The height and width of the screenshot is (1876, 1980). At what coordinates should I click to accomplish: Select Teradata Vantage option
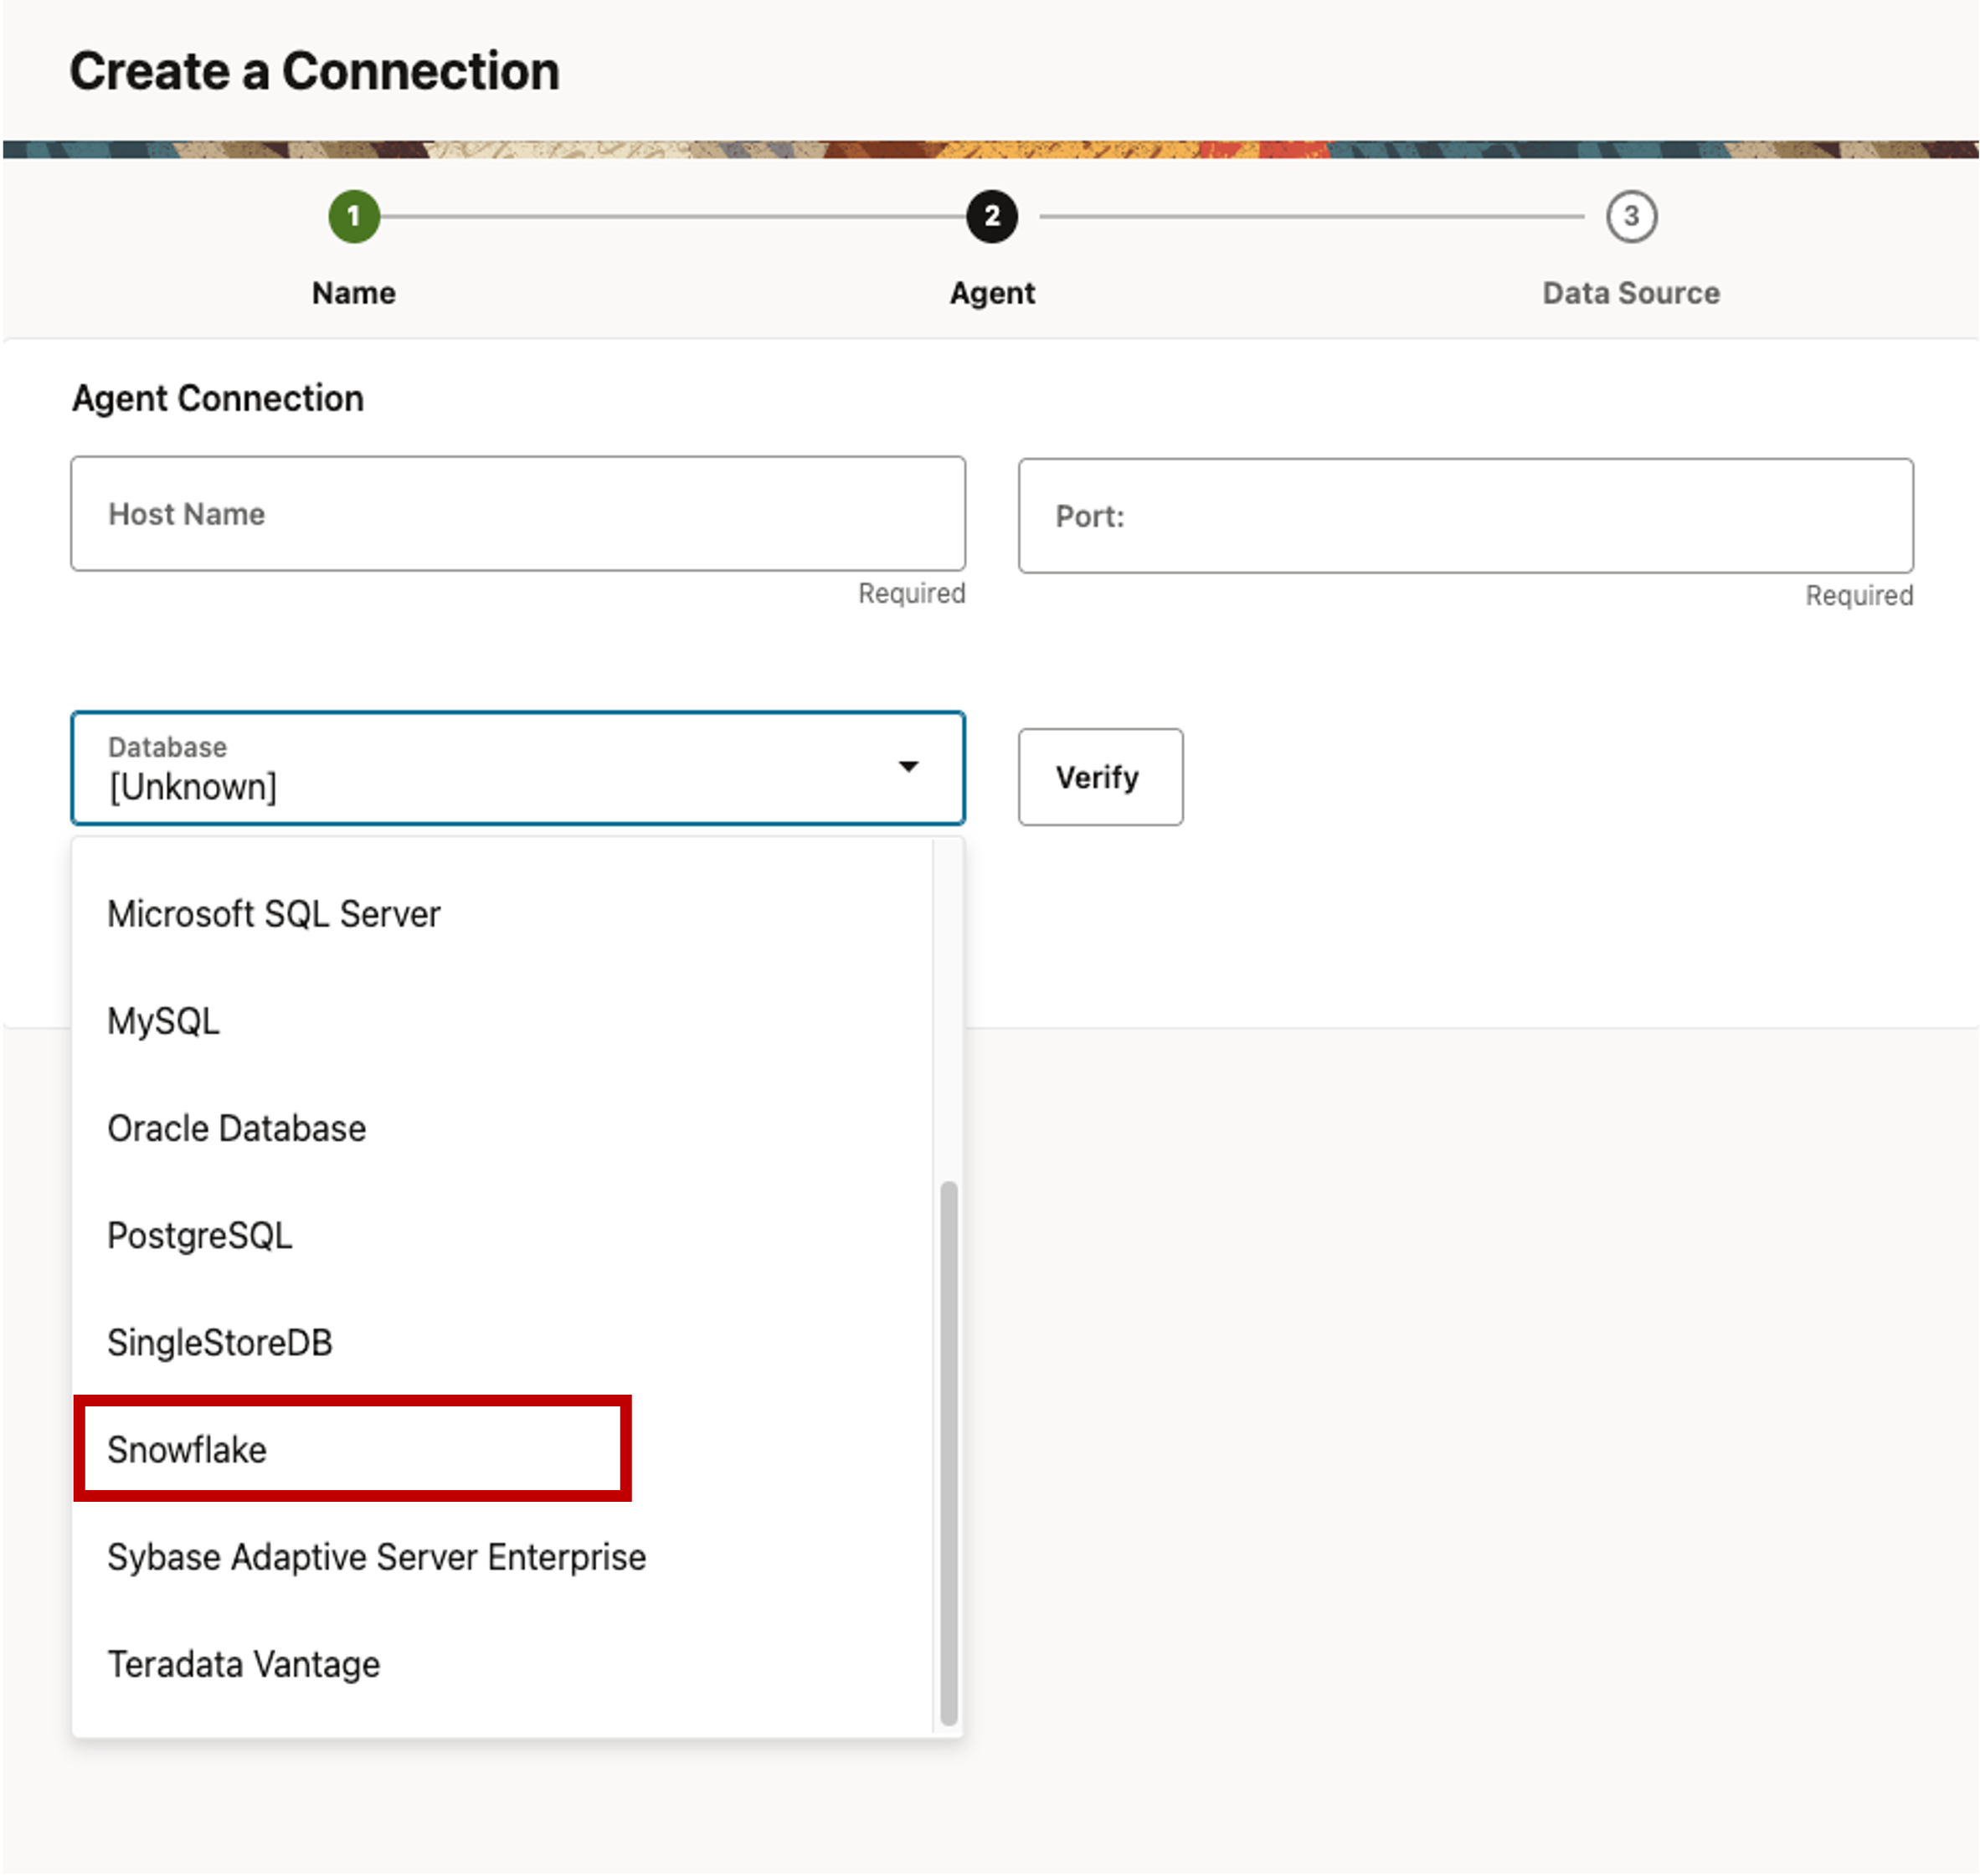coord(244,1664)
